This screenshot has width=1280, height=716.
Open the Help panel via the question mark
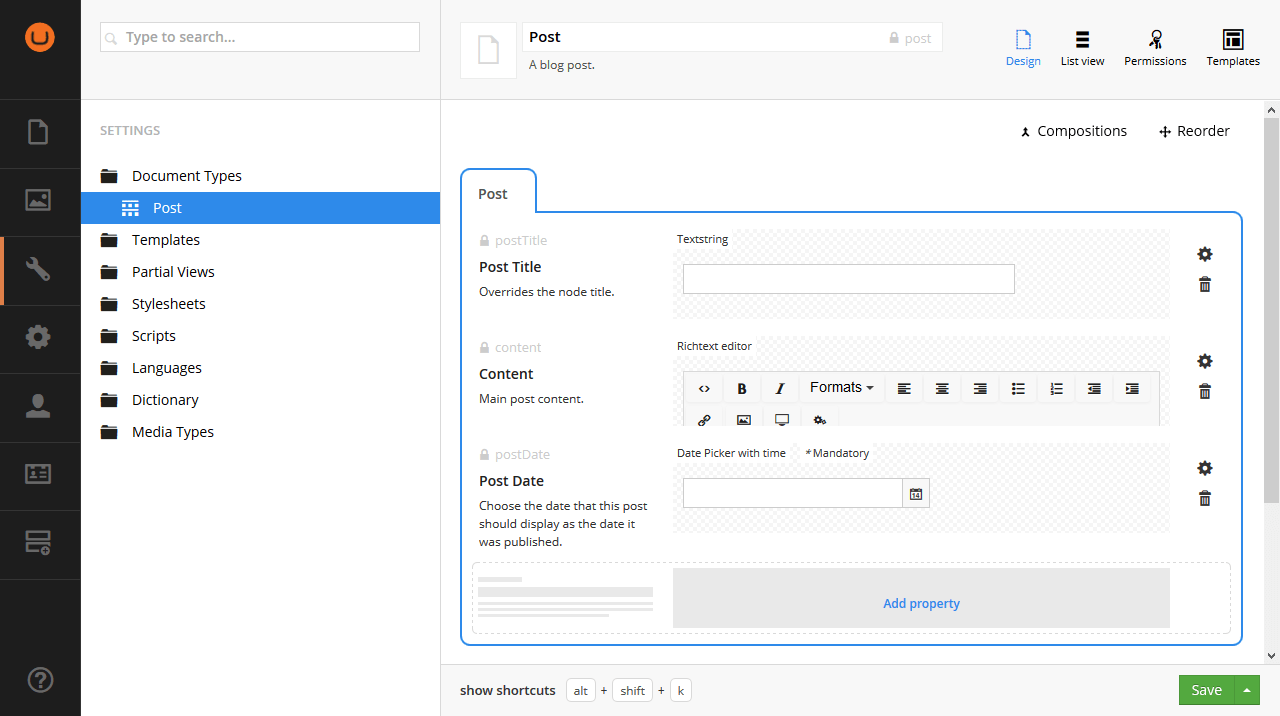coord(40,680)
